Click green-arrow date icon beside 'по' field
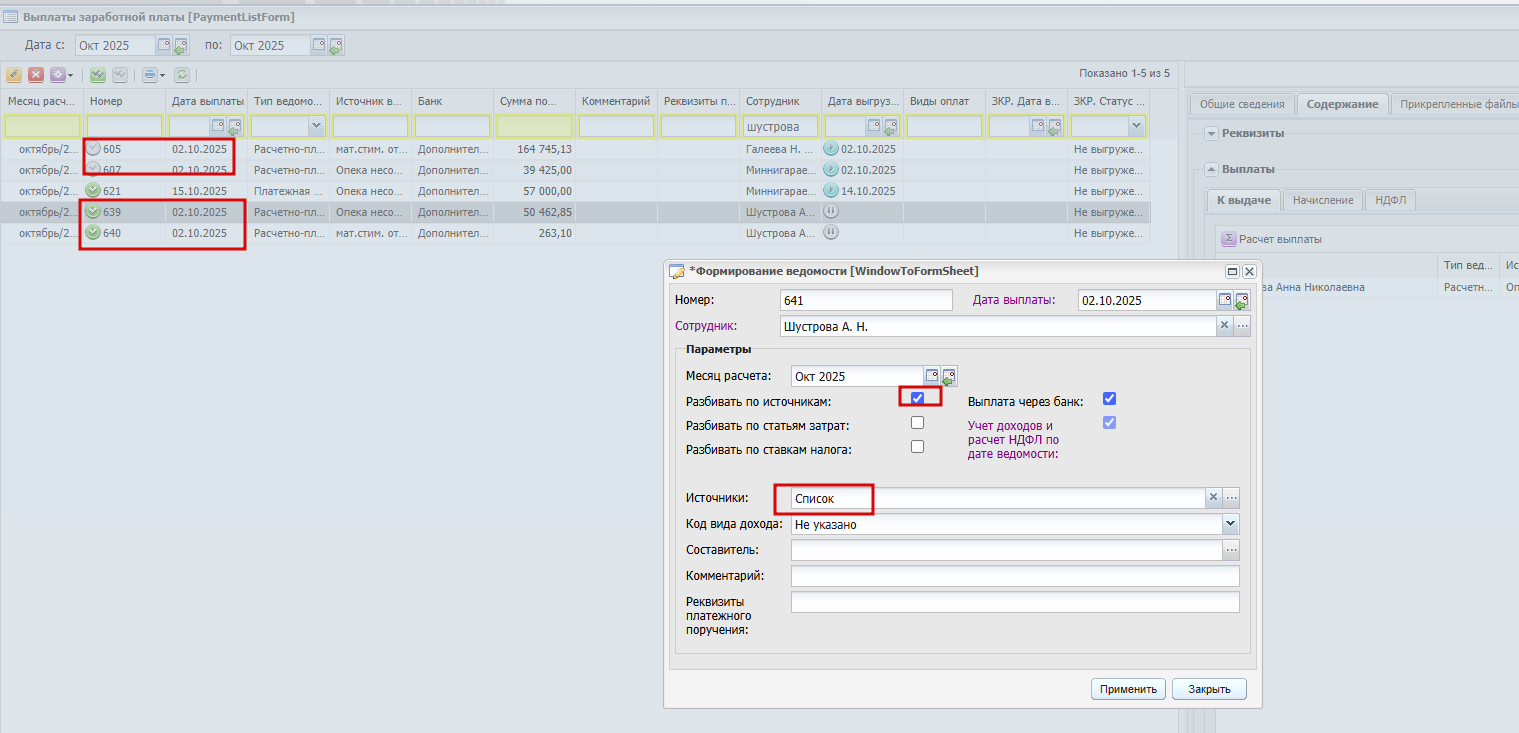 (336, 45)
